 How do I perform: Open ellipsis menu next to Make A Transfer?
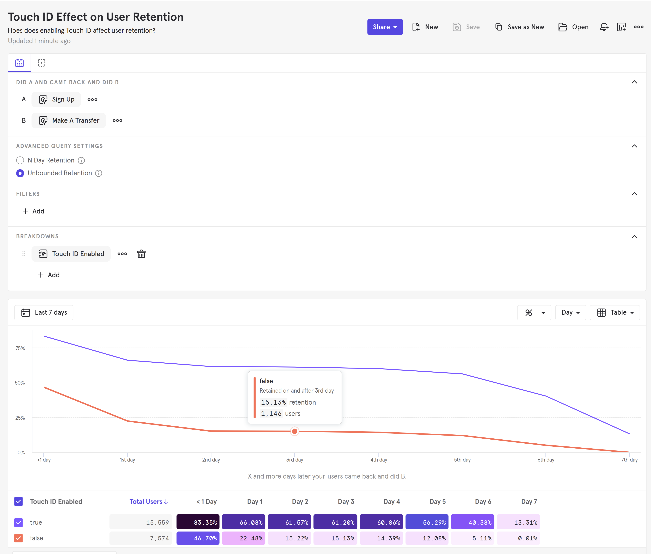coord(117,120)
